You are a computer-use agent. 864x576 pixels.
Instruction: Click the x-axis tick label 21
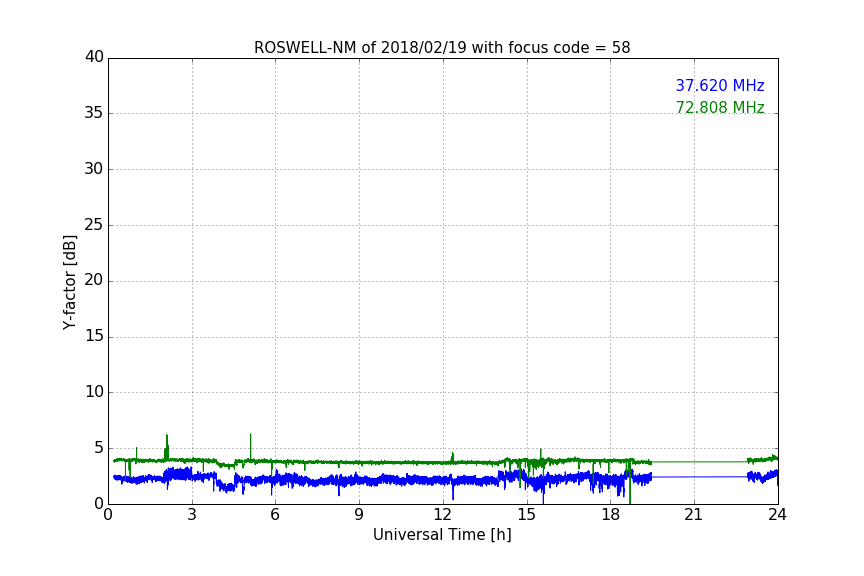(x=694, y=515)
